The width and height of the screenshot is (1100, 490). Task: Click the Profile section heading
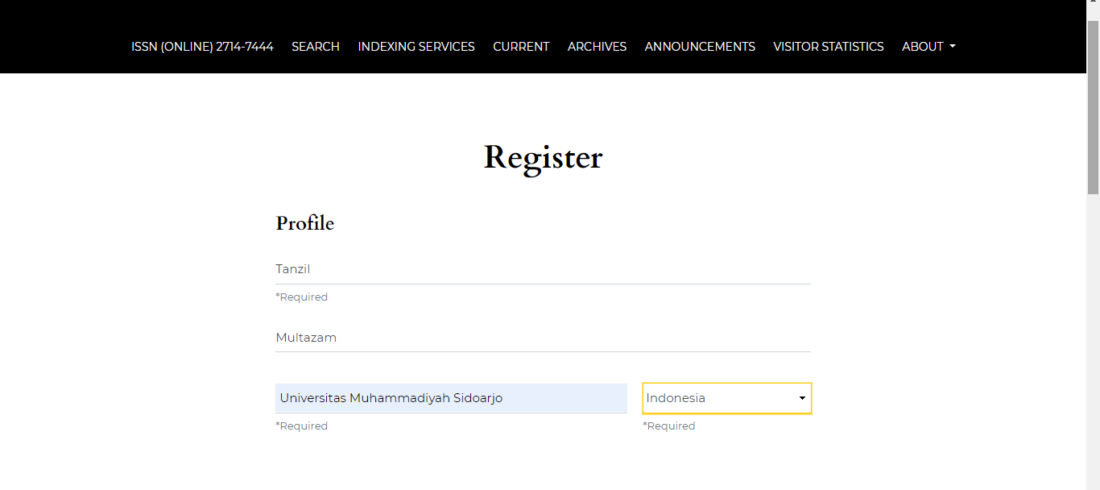305,223
